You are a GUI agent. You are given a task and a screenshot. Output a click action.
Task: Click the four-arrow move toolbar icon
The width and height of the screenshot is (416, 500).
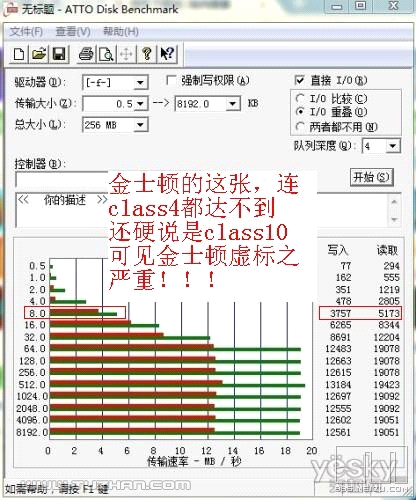click(126, 54)
